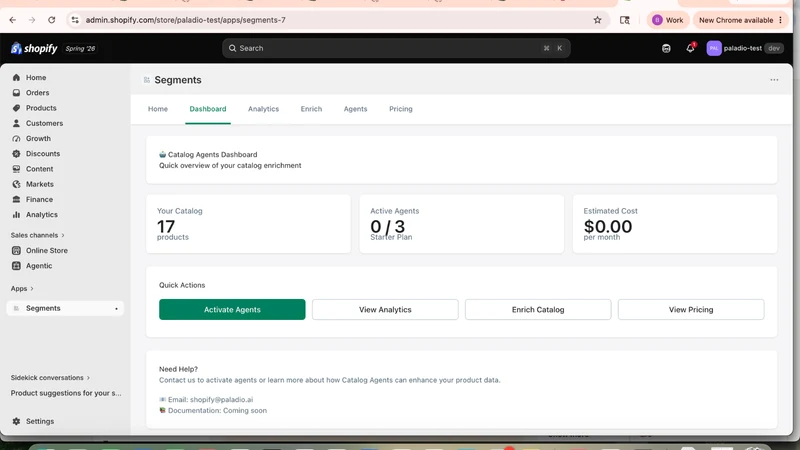800x450 pixels.
Task: Switch to the Home tab in Segments
Action: click(x=158, y=109)
